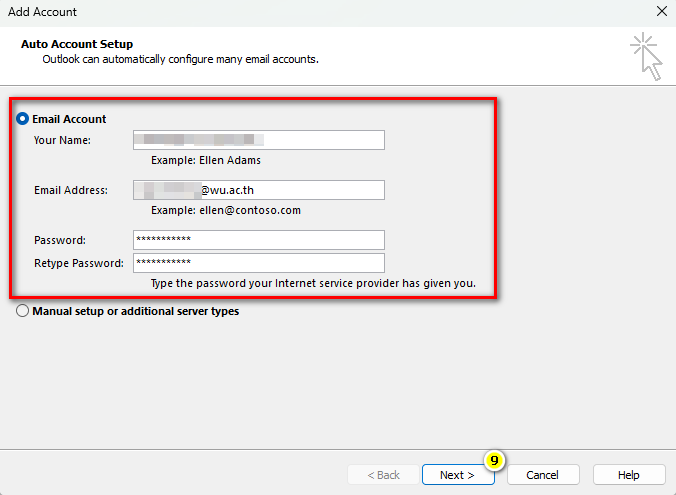Click the 'Example: ellen@contoso.com' hint text
The image size is (676, 495).
coord(225,211)
